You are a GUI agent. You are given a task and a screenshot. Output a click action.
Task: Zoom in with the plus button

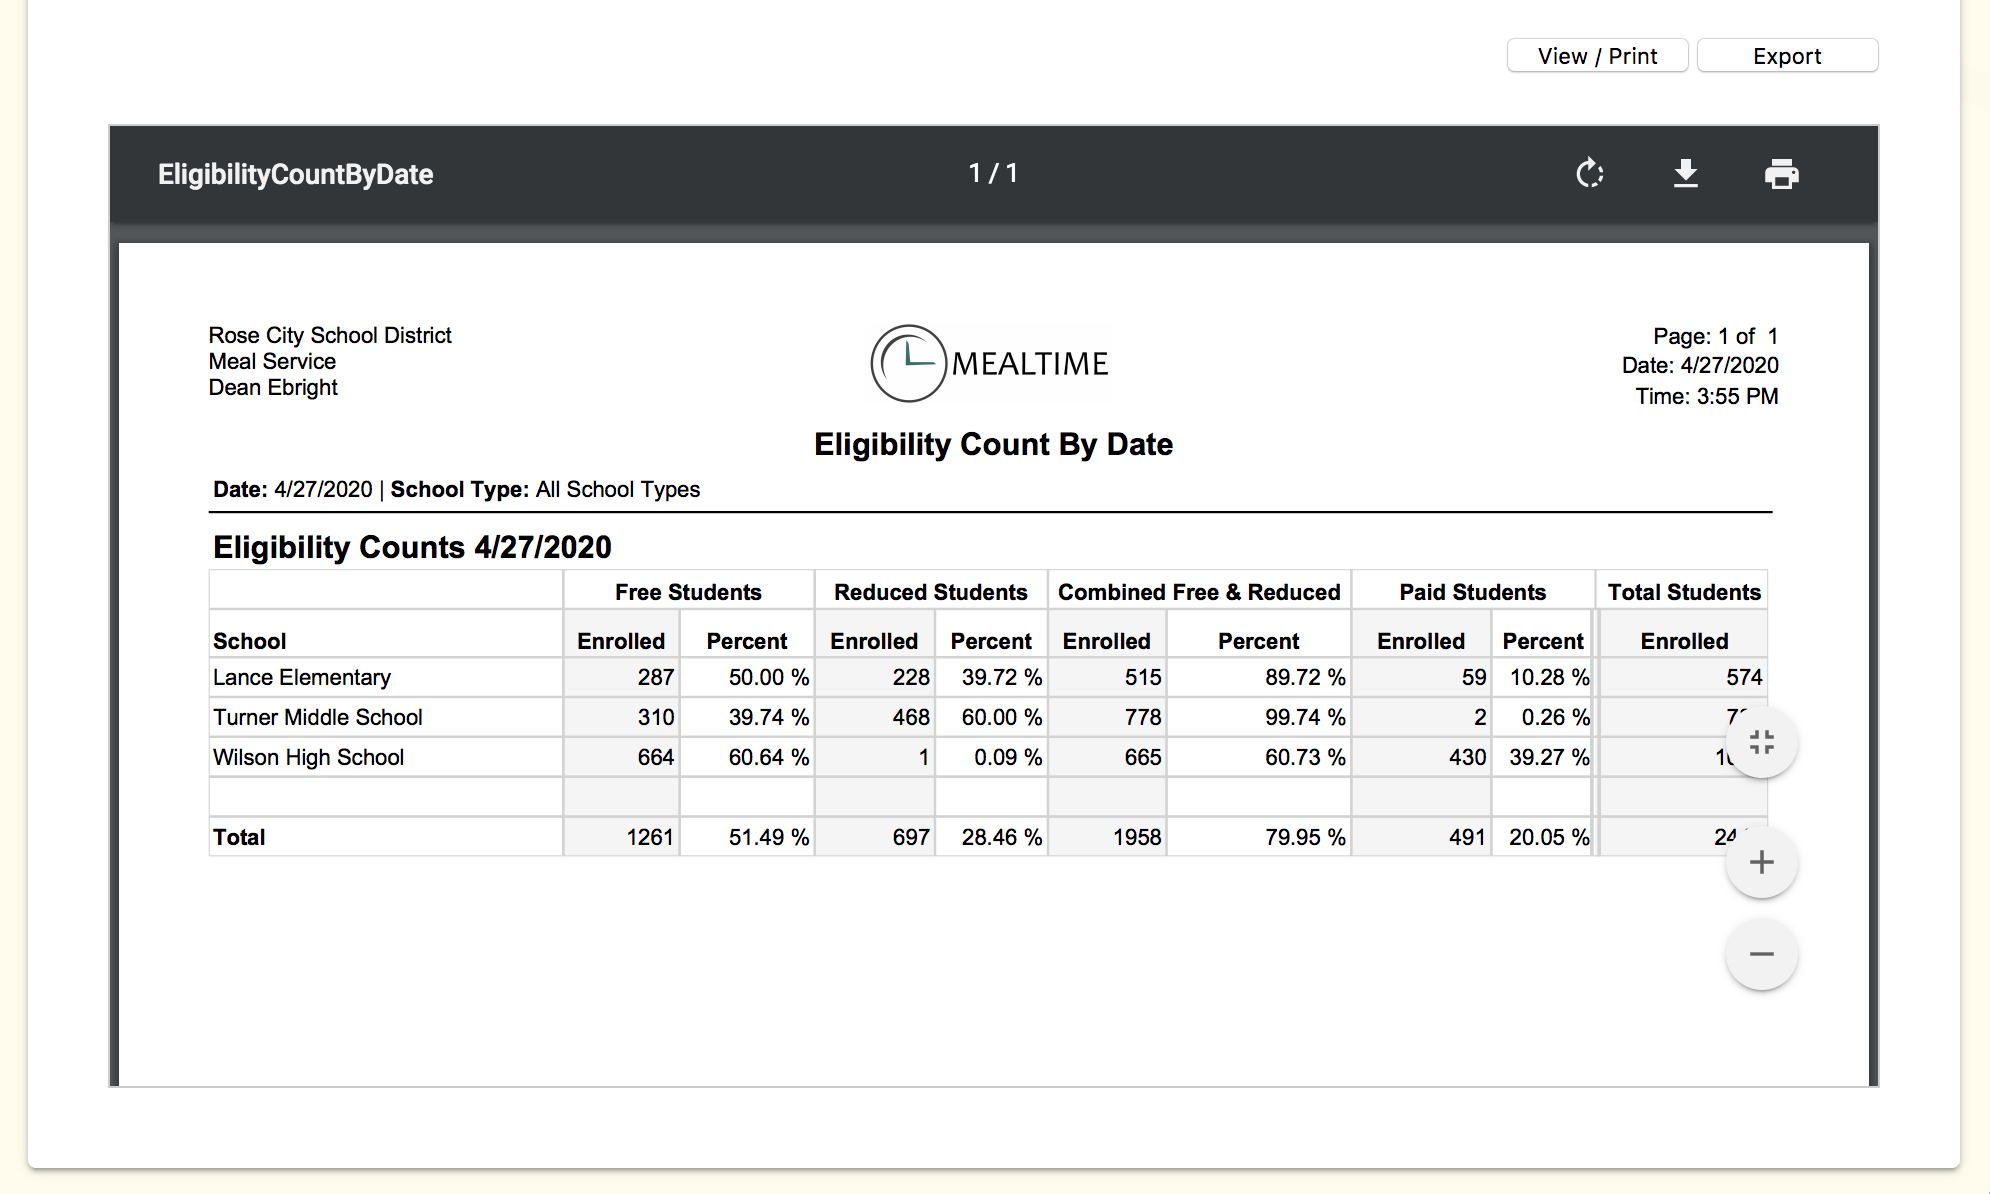tap(1761, 862)
